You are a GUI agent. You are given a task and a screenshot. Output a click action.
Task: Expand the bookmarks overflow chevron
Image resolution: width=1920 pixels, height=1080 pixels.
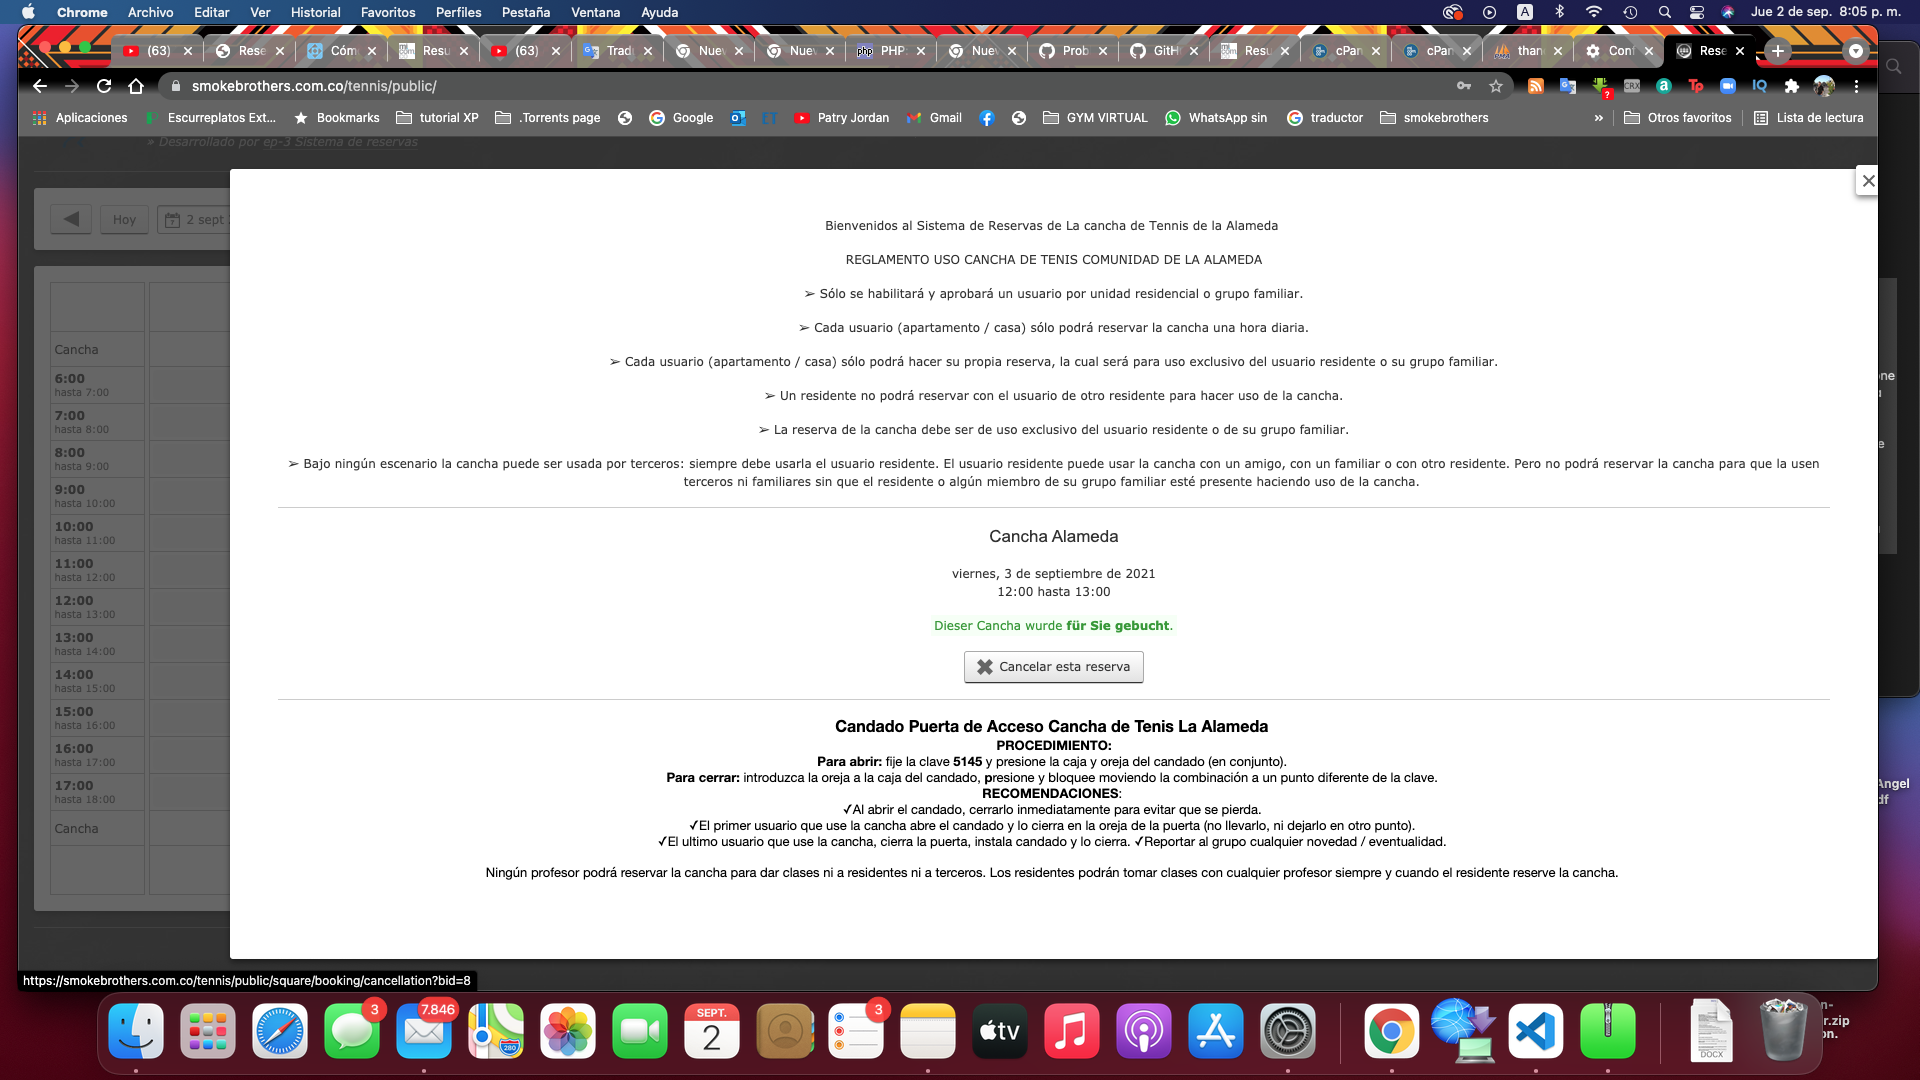[1600, 117]
